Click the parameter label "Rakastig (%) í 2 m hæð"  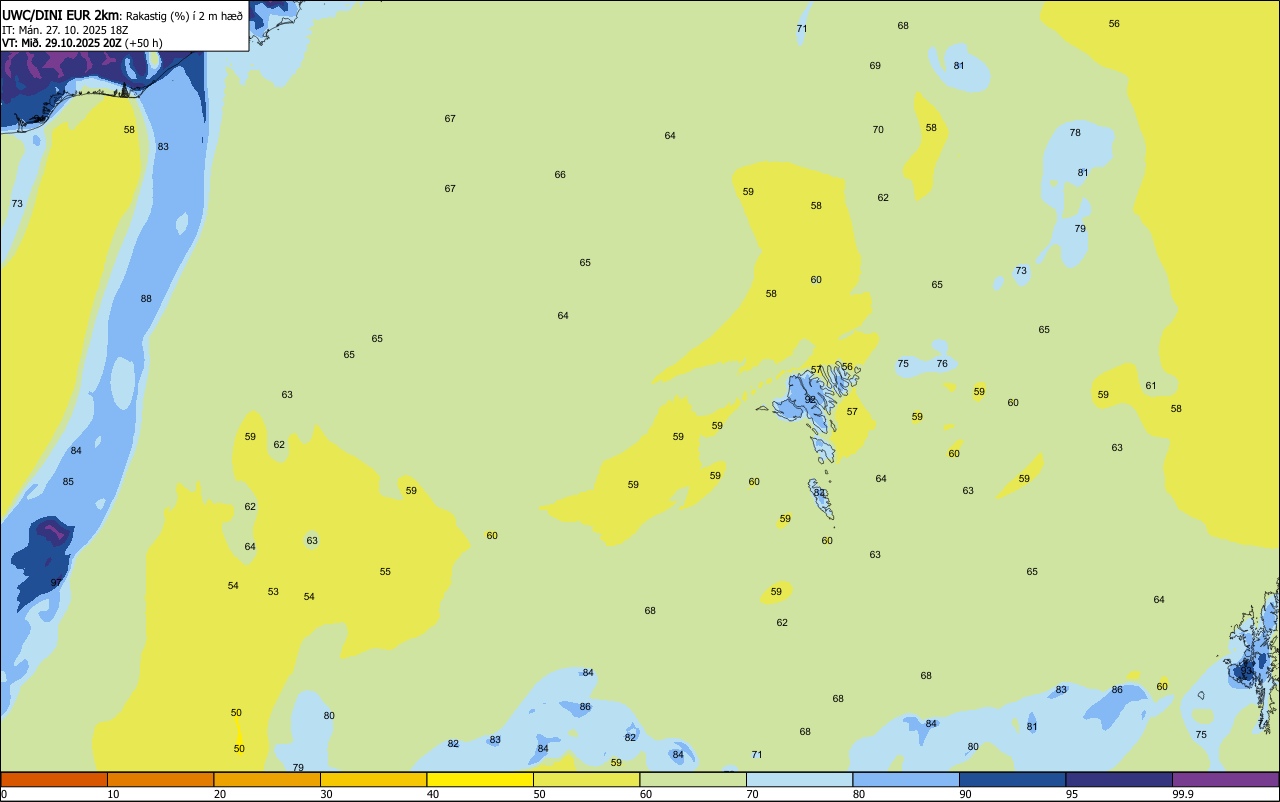[184, 16]
